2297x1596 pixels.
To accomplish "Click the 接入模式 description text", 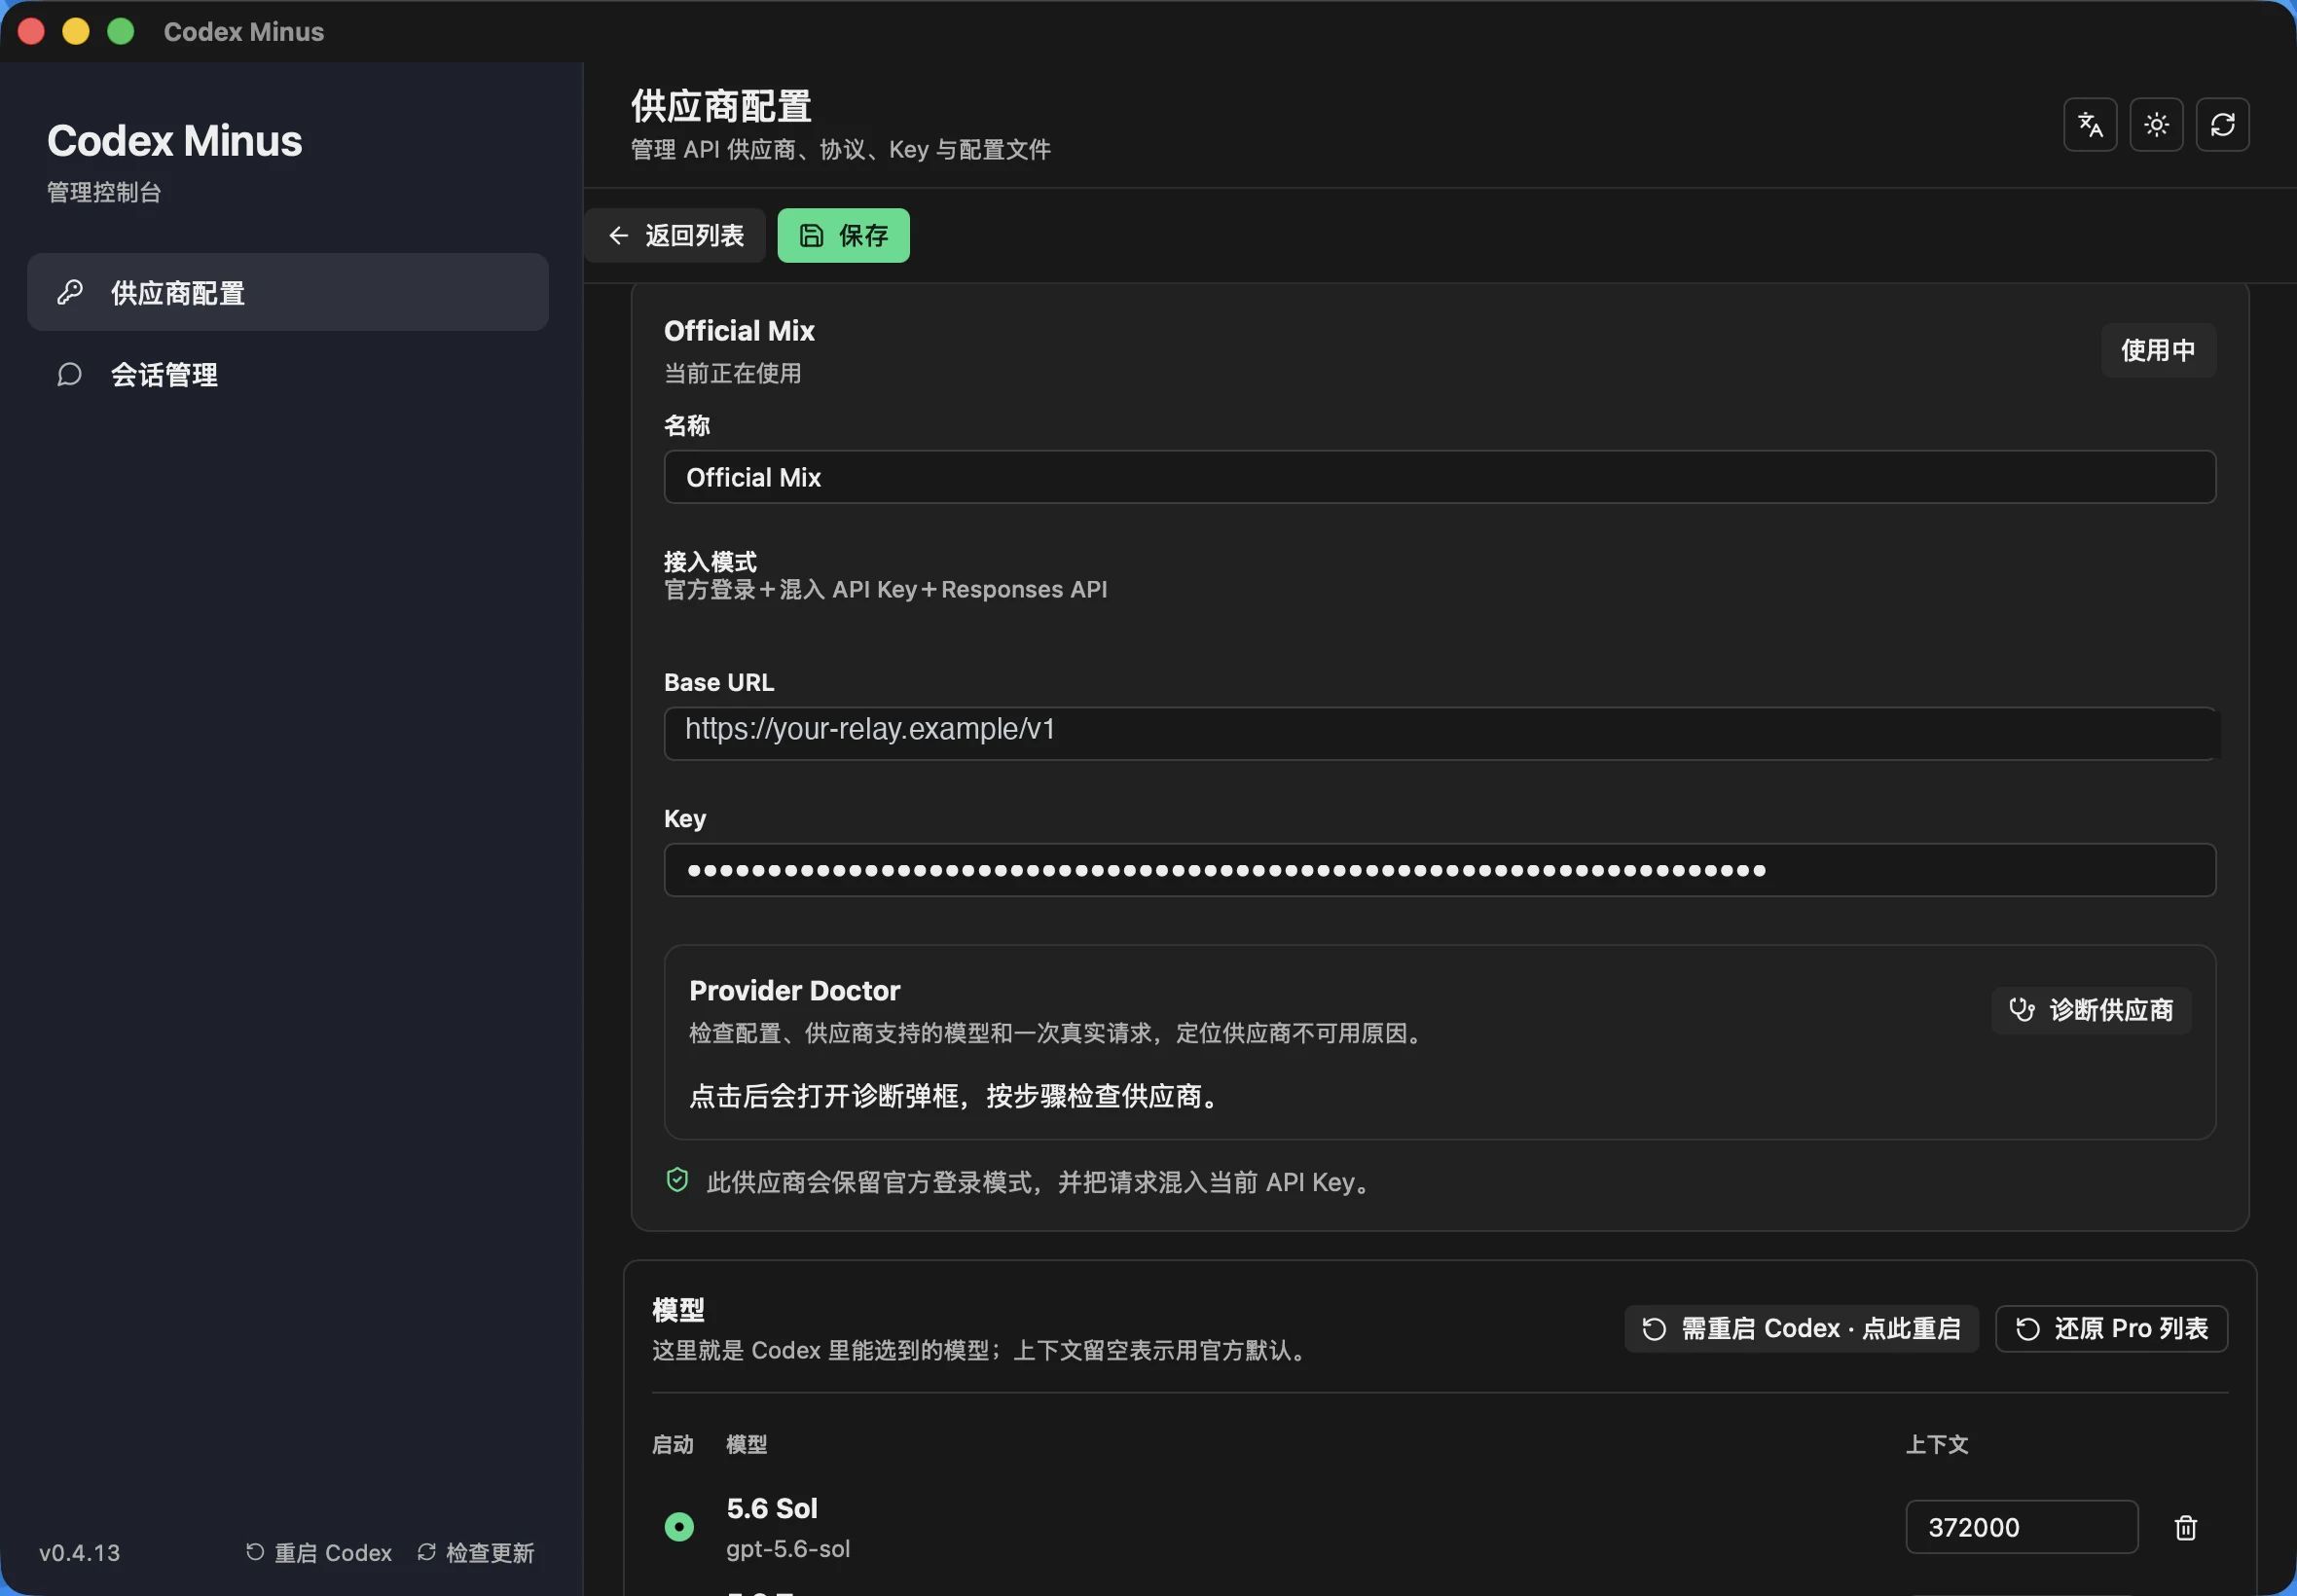I will (x=885, y=590).
